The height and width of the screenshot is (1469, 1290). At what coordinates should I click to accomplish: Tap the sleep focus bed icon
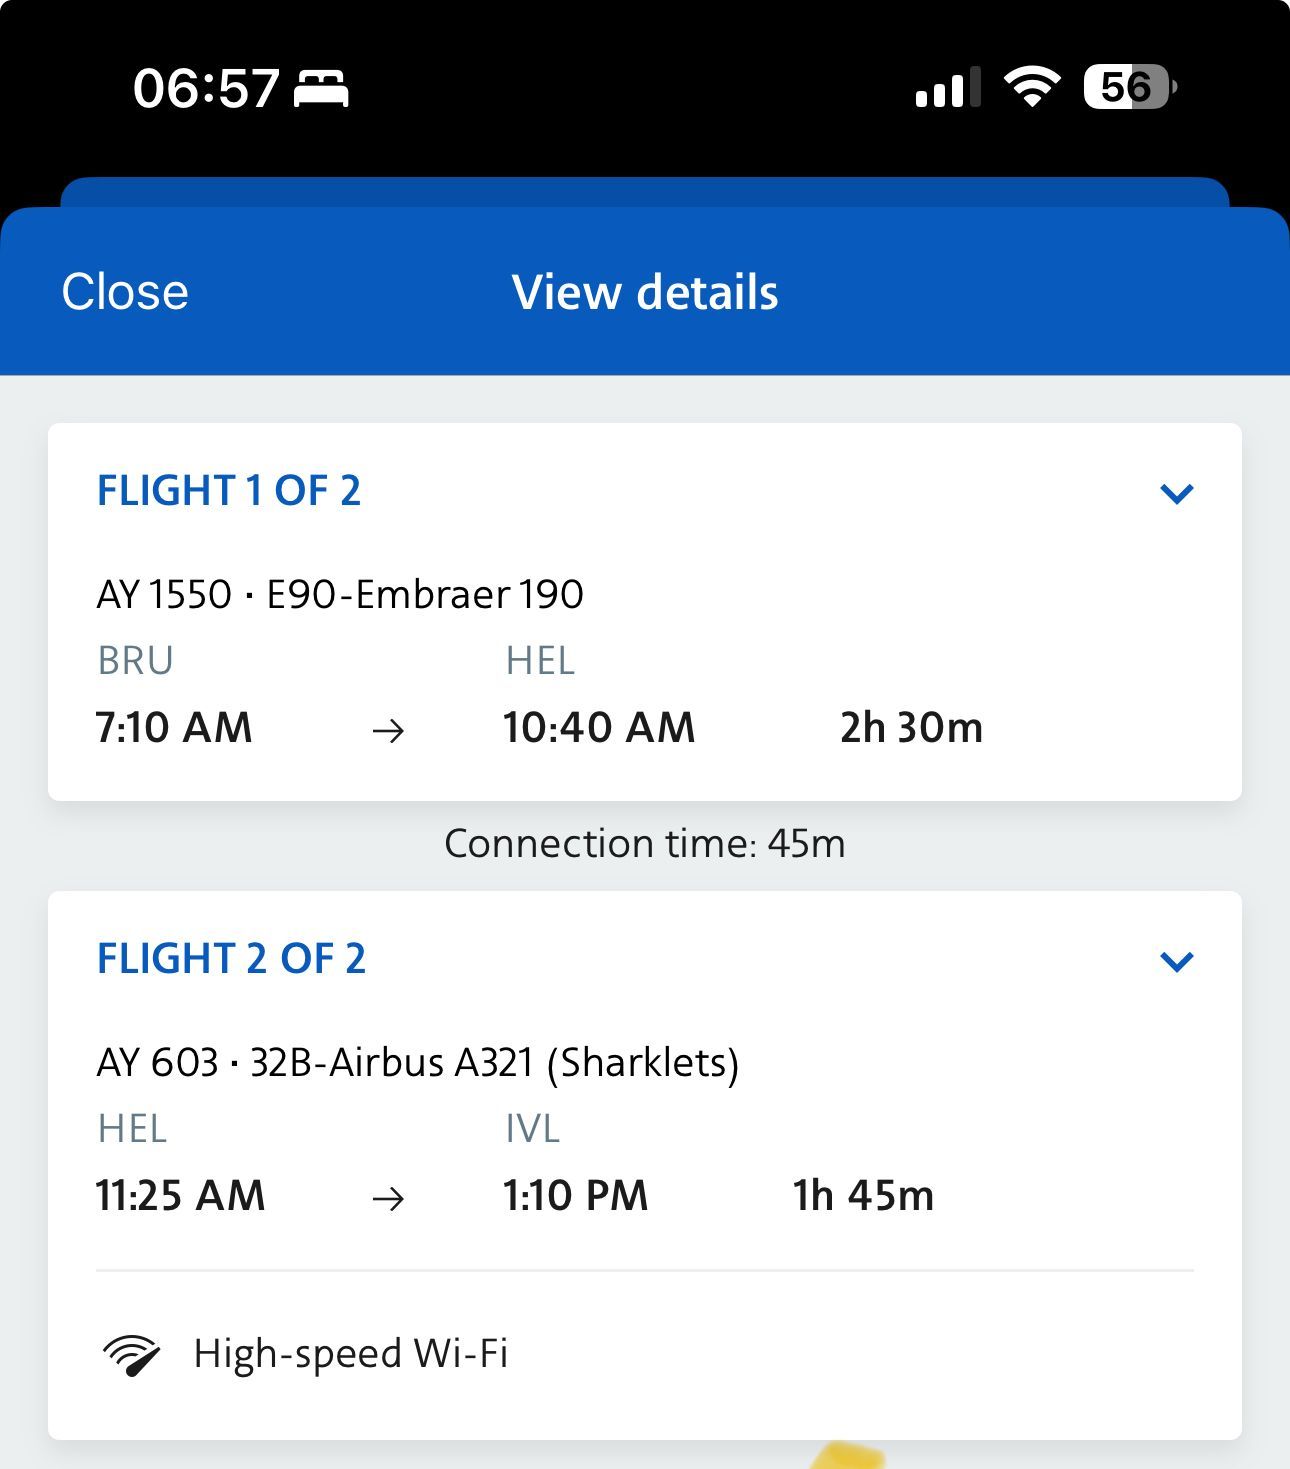[321, 89]
